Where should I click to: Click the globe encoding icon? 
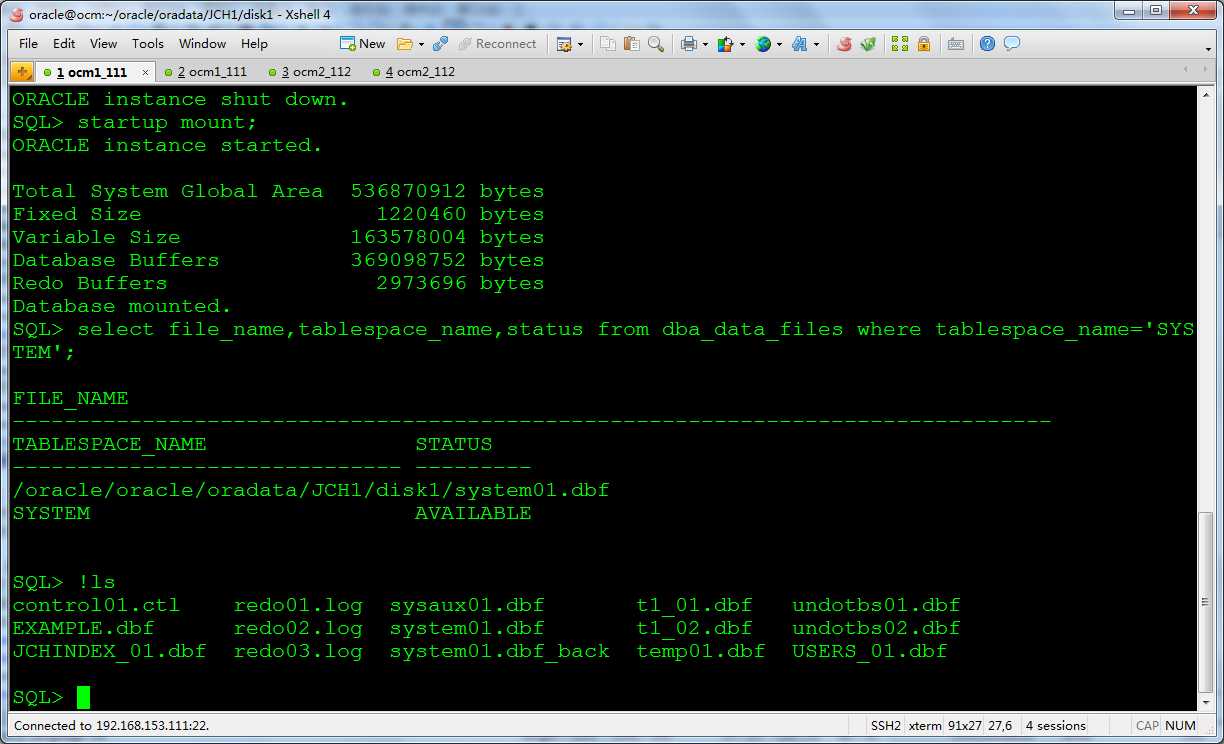pos(763,44)
